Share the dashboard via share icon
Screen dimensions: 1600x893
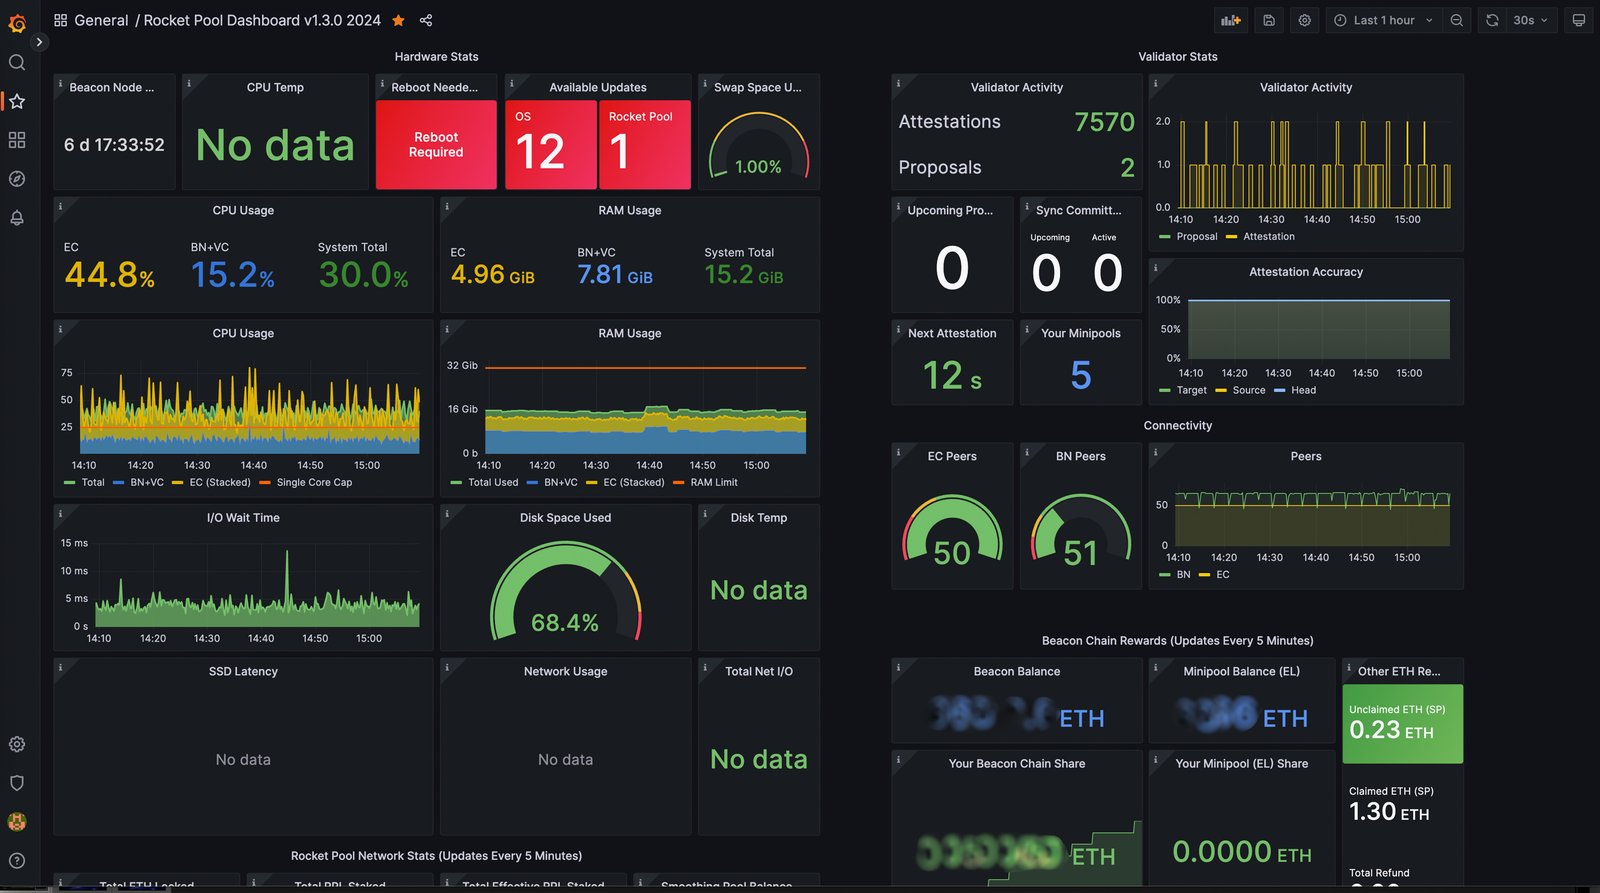pos(426,20)
